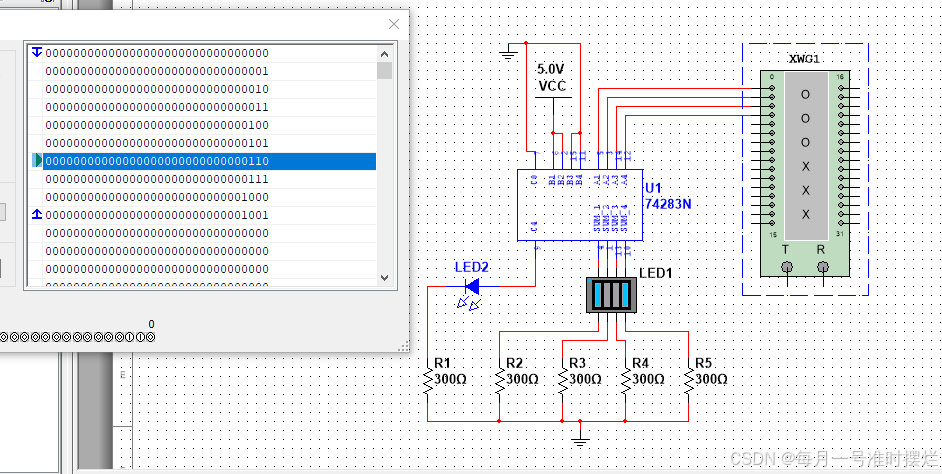Click the LED2 reference label text
The image size is (942, 474).
(x=472, y=267)
